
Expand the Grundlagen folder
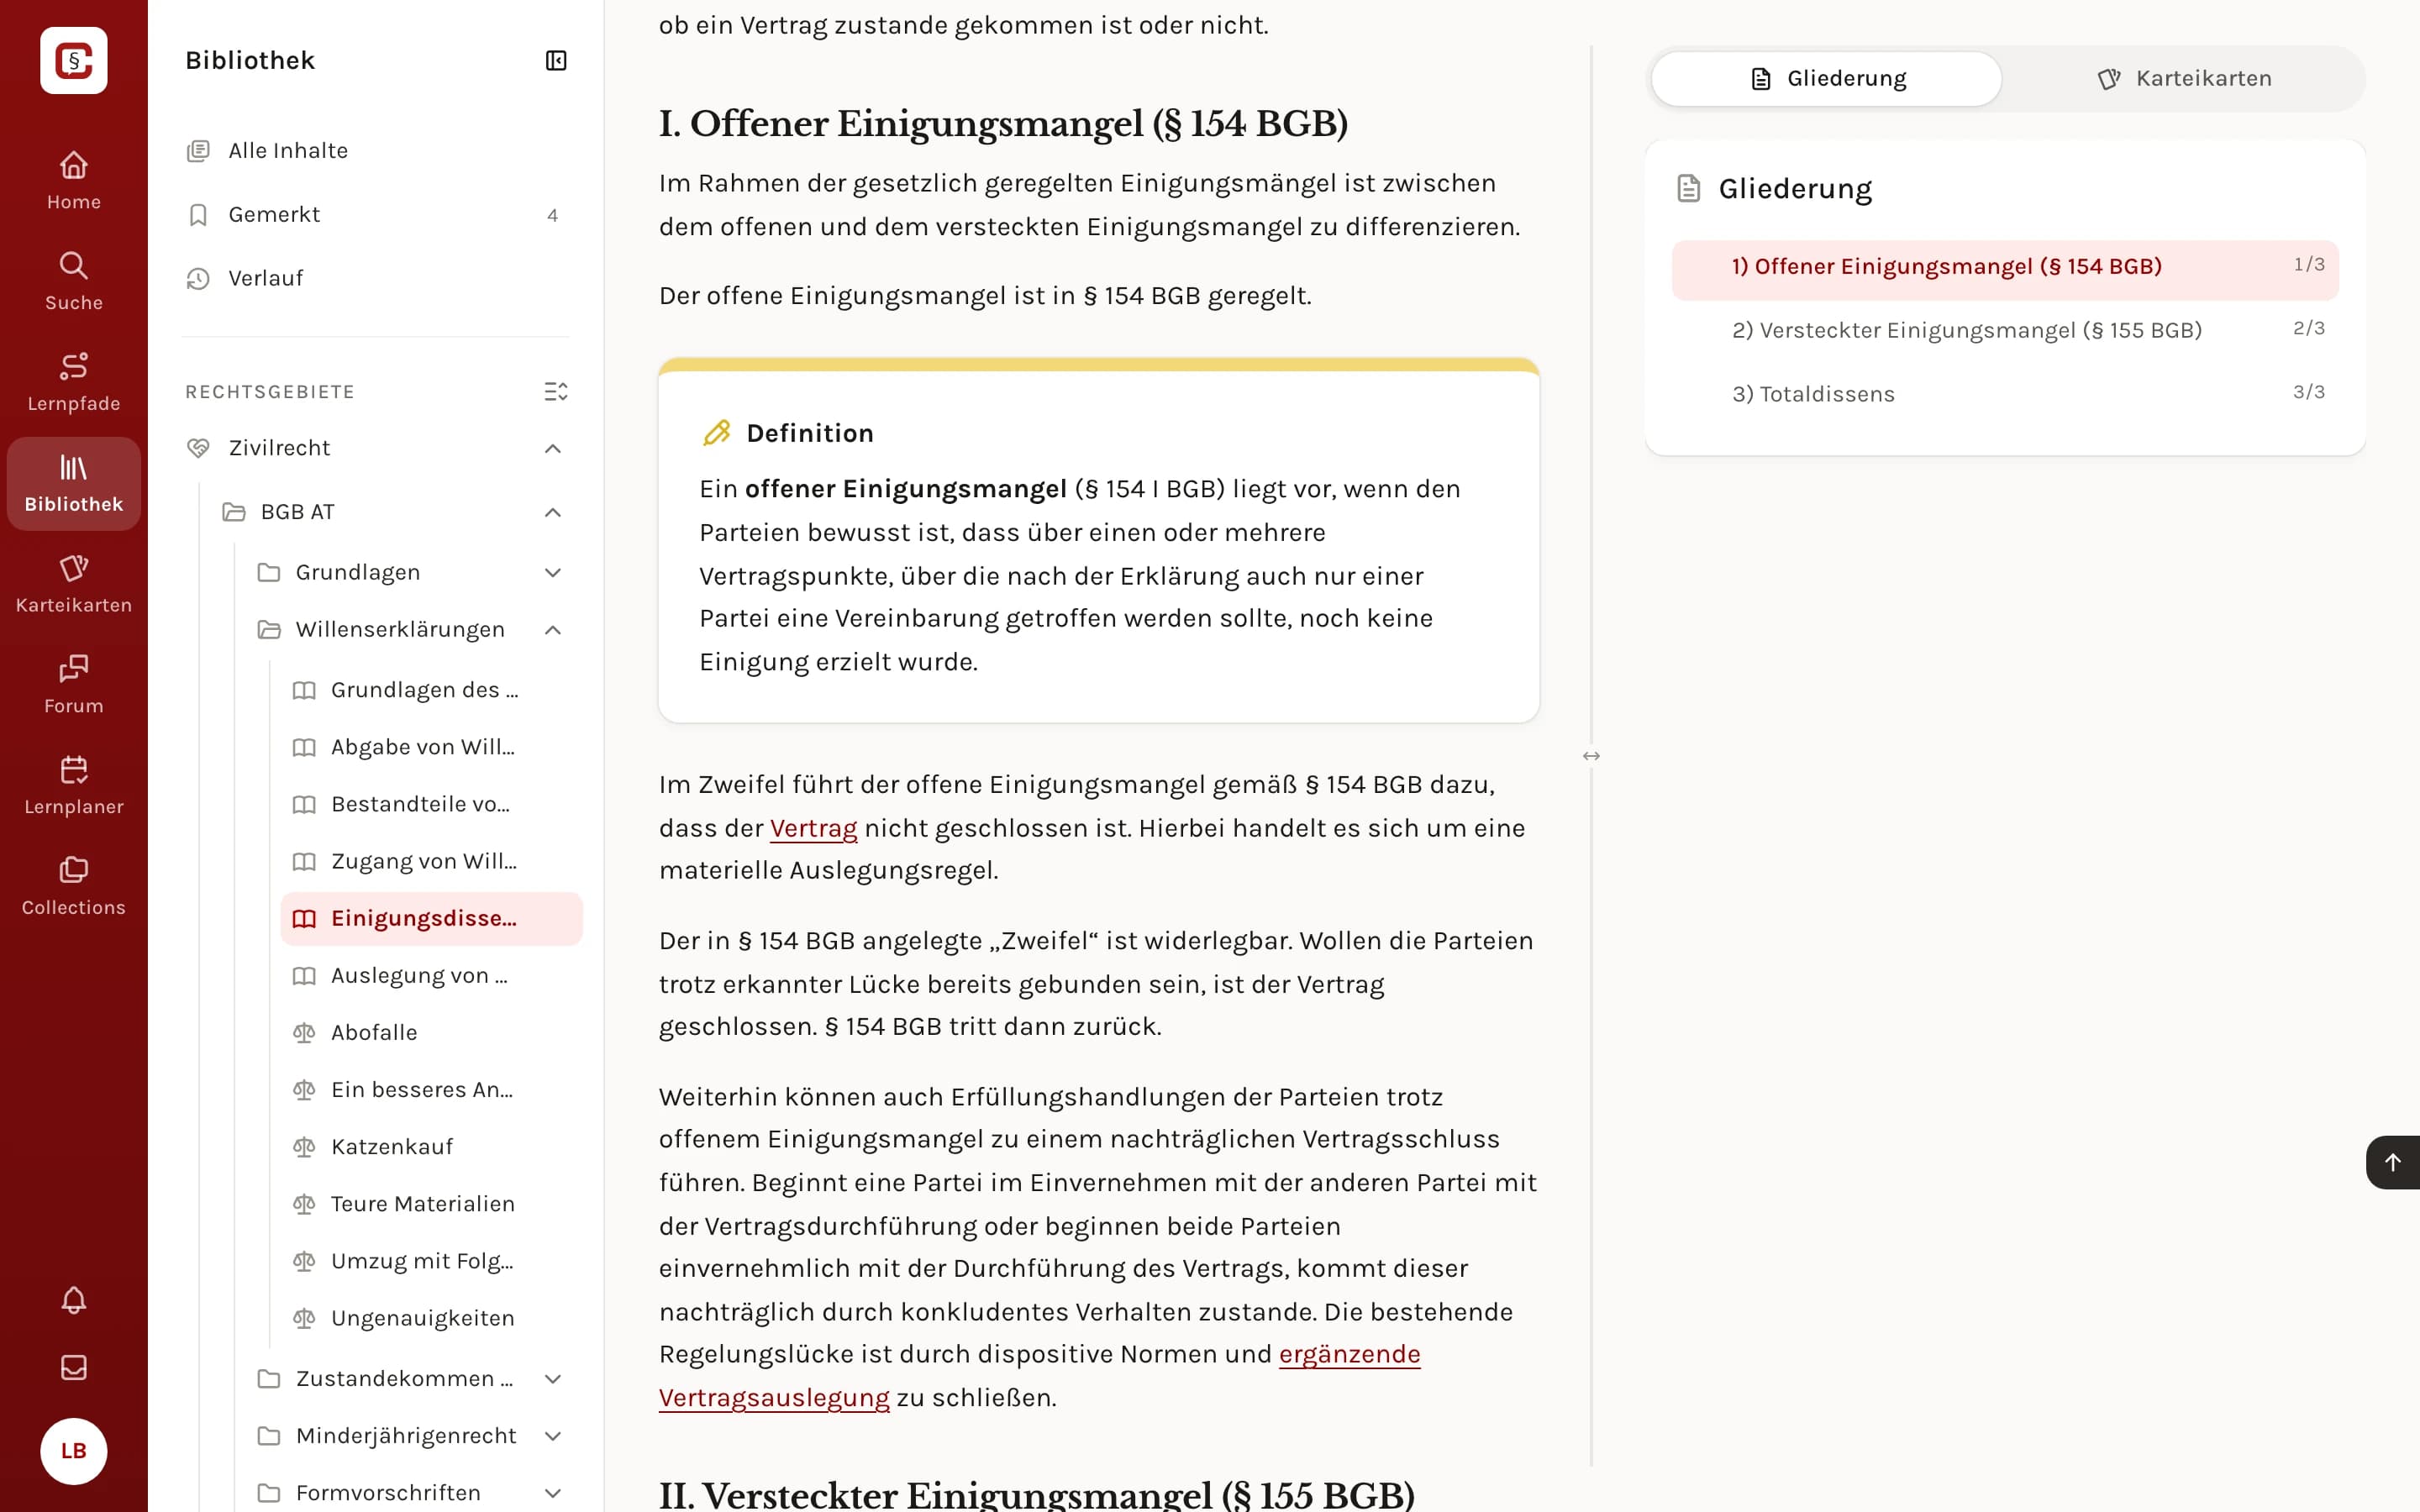[x=553, y=573]
